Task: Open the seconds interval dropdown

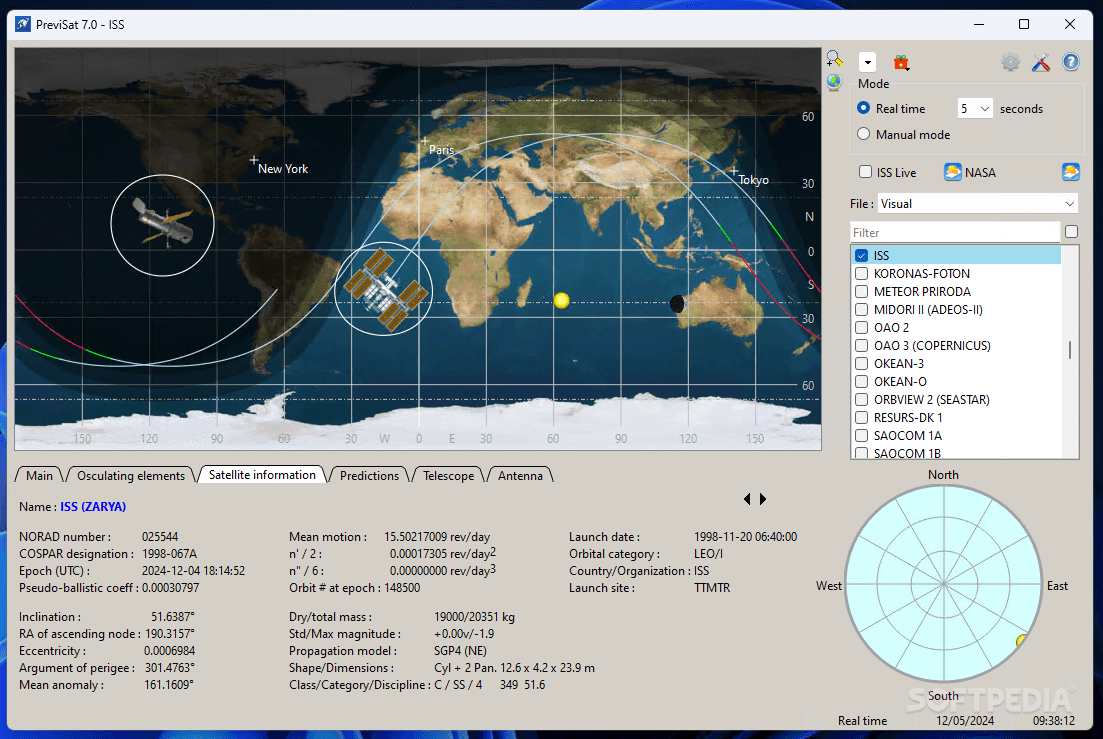Action: [975, 108]
